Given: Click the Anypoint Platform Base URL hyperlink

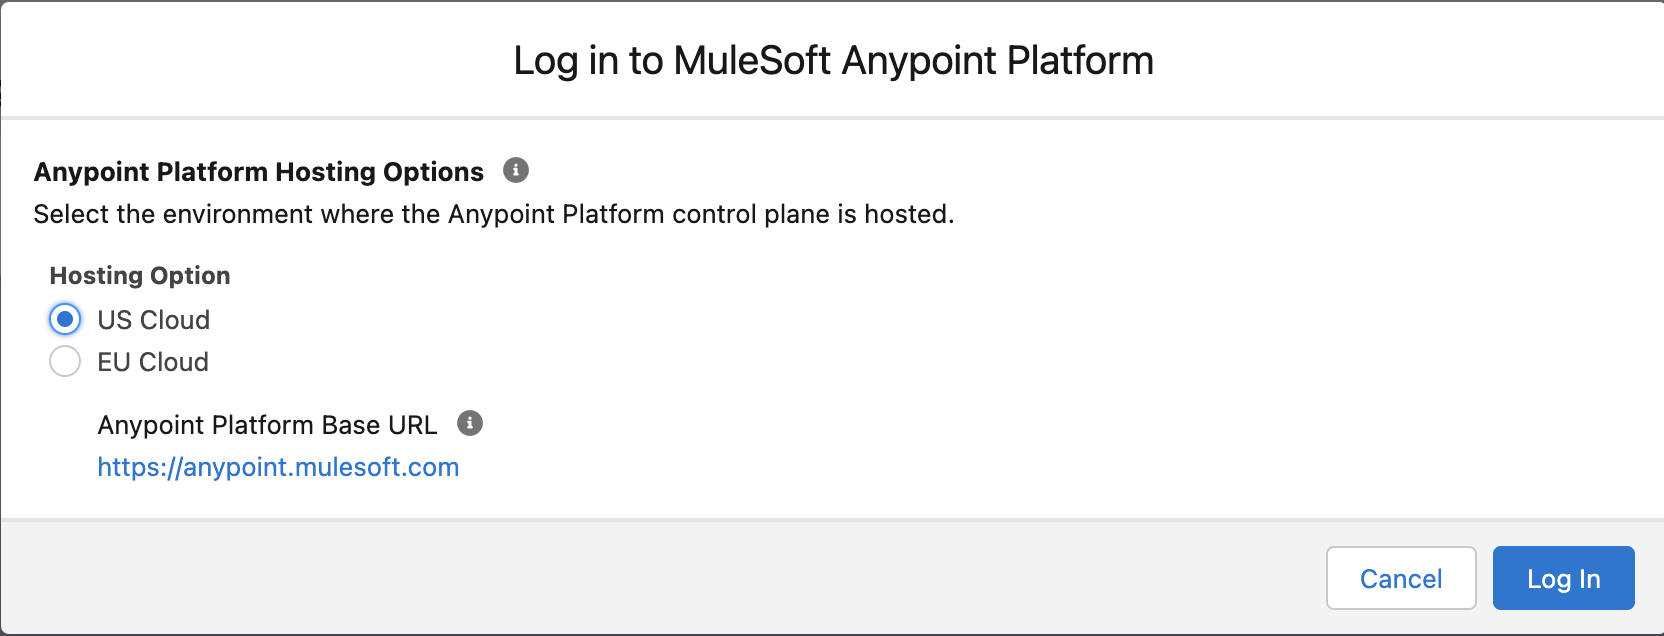Looking at the screenshot, I should point(278,466).
